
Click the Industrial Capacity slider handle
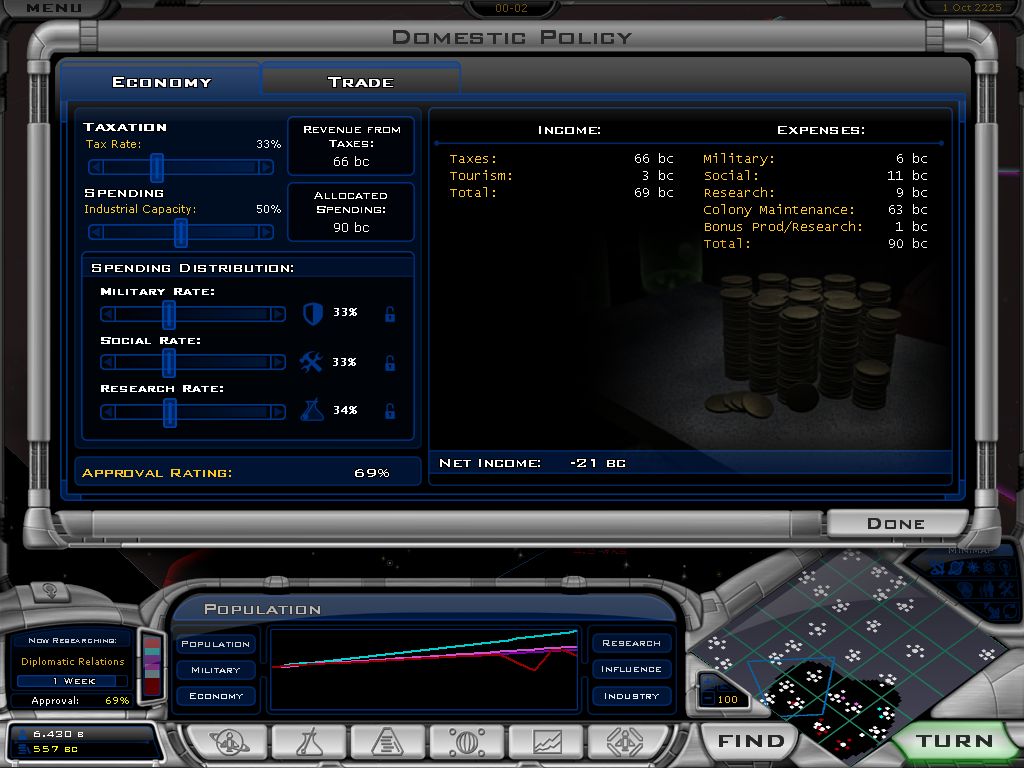[x=181, y=232]
